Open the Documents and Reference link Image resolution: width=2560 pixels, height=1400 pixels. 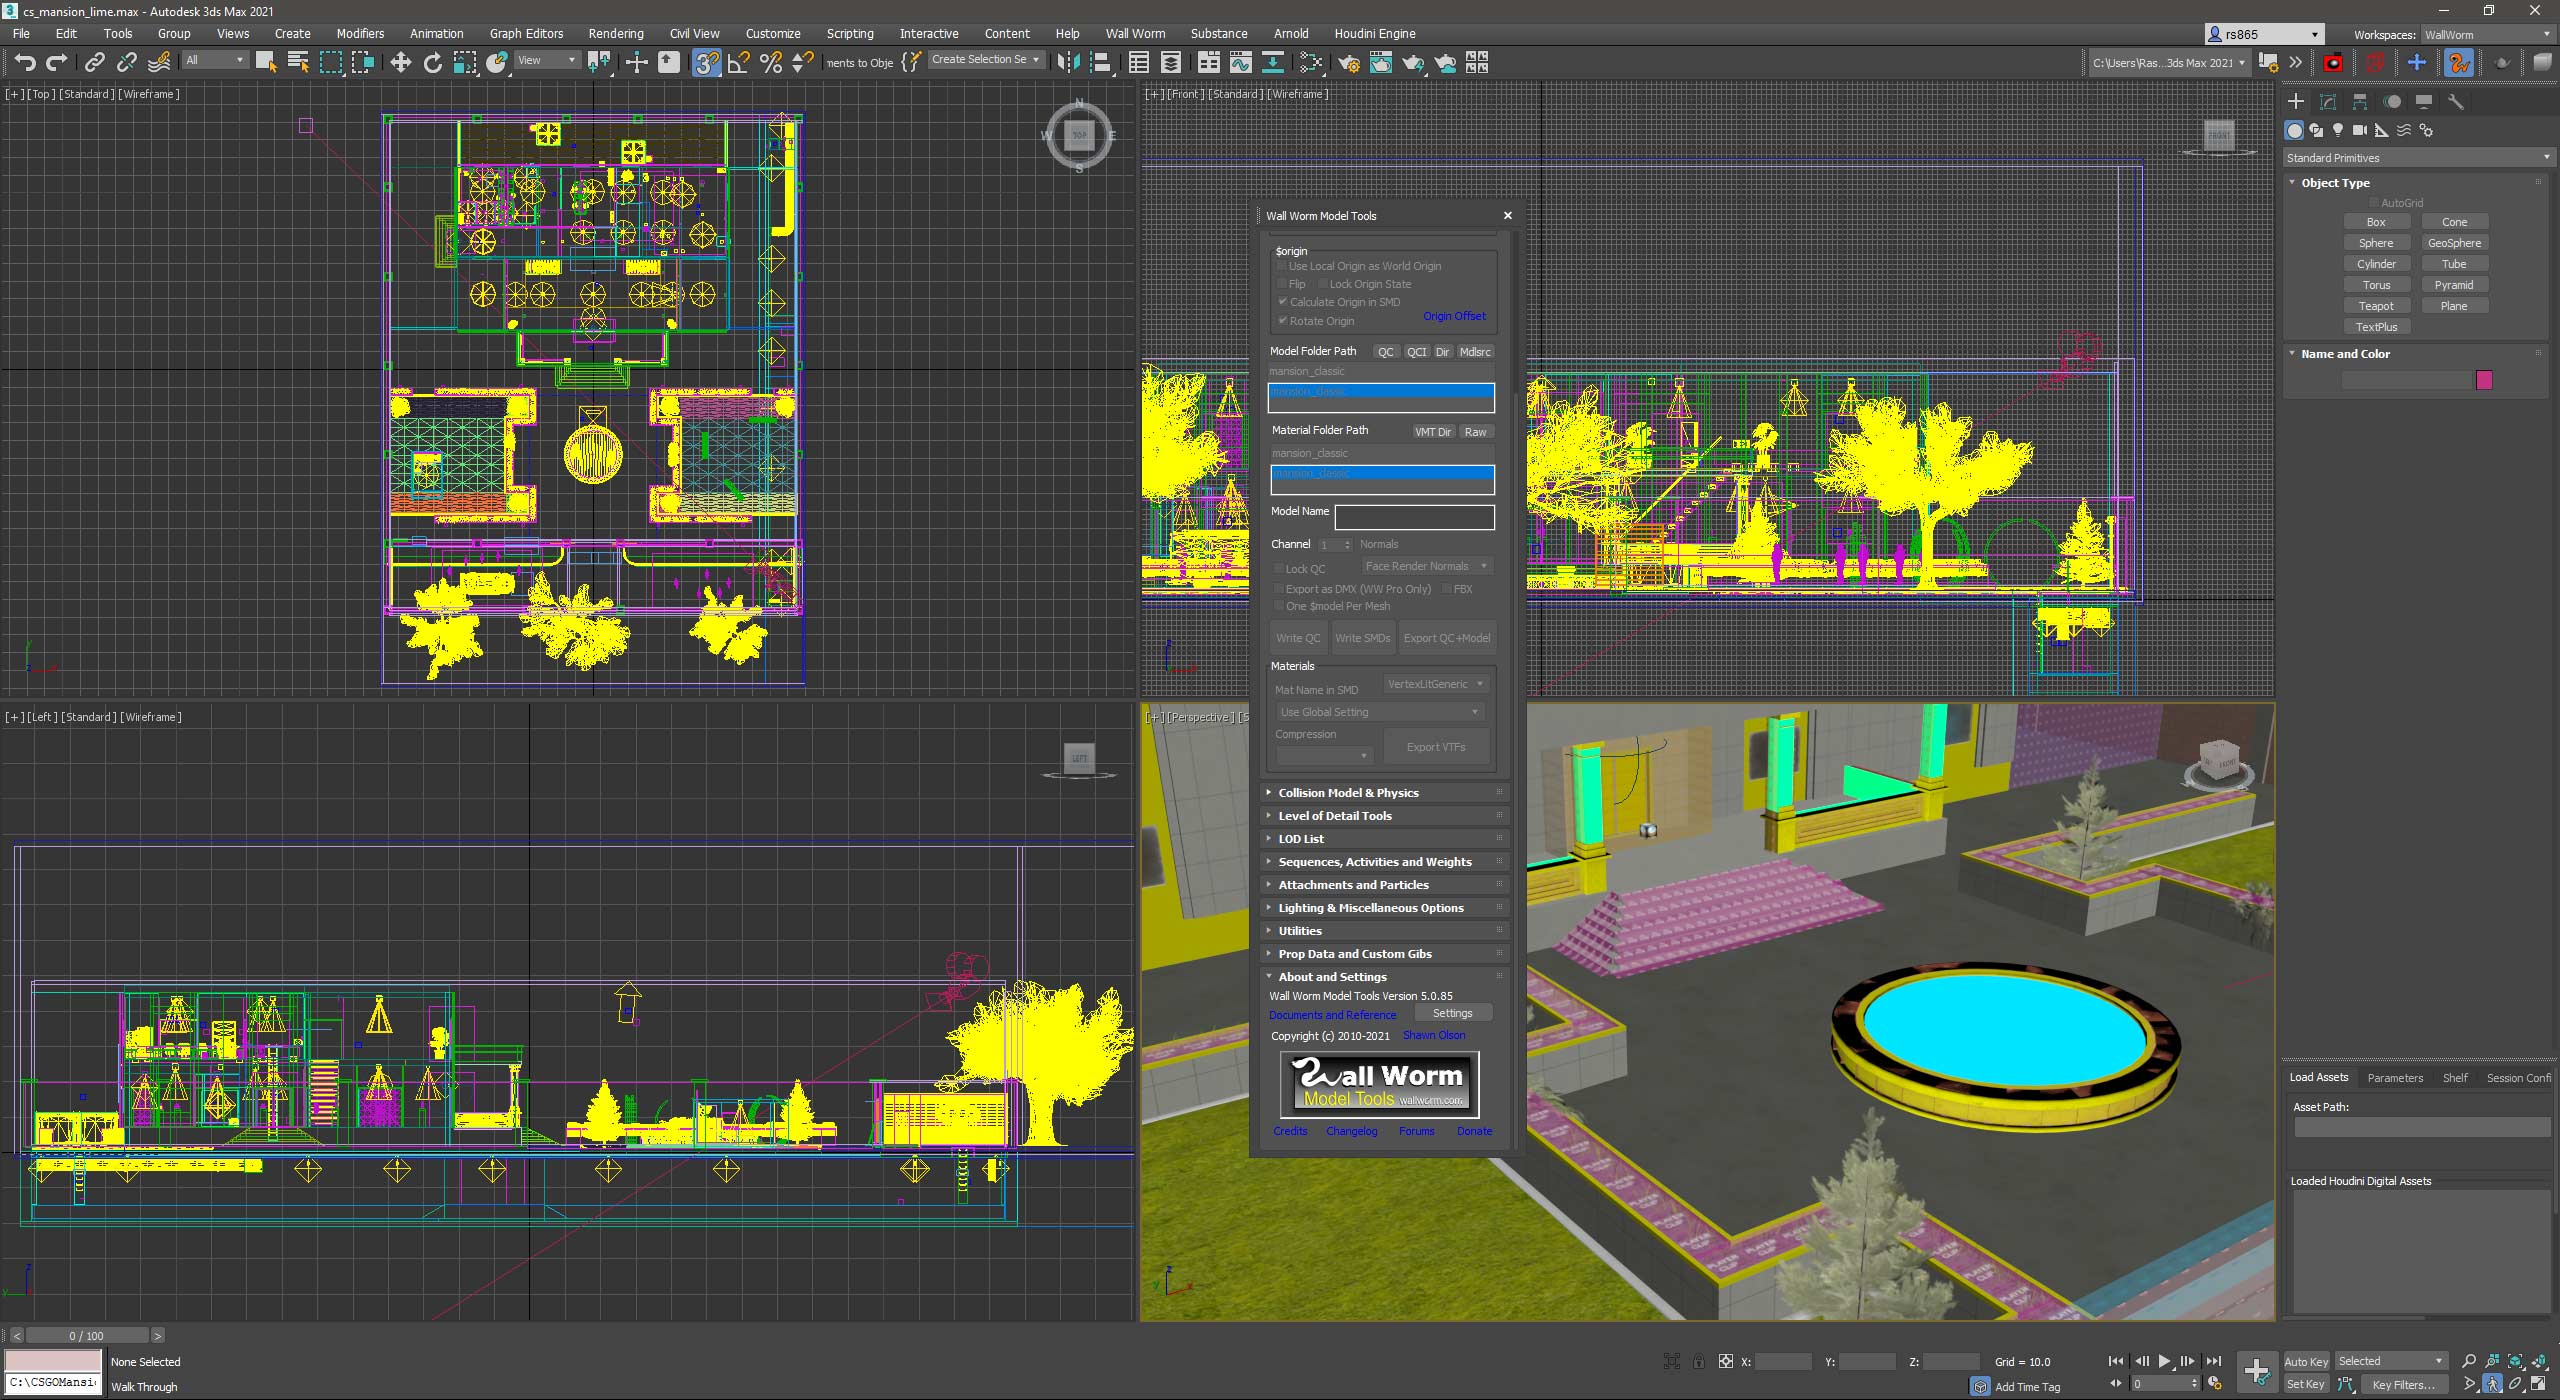point(1332,1015)
